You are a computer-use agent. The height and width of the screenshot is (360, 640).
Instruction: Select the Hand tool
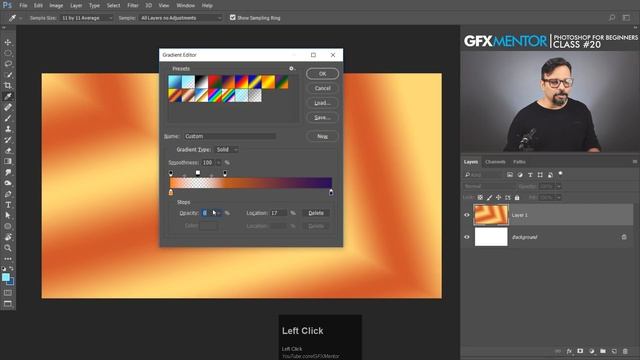click(x=8, y=237)
